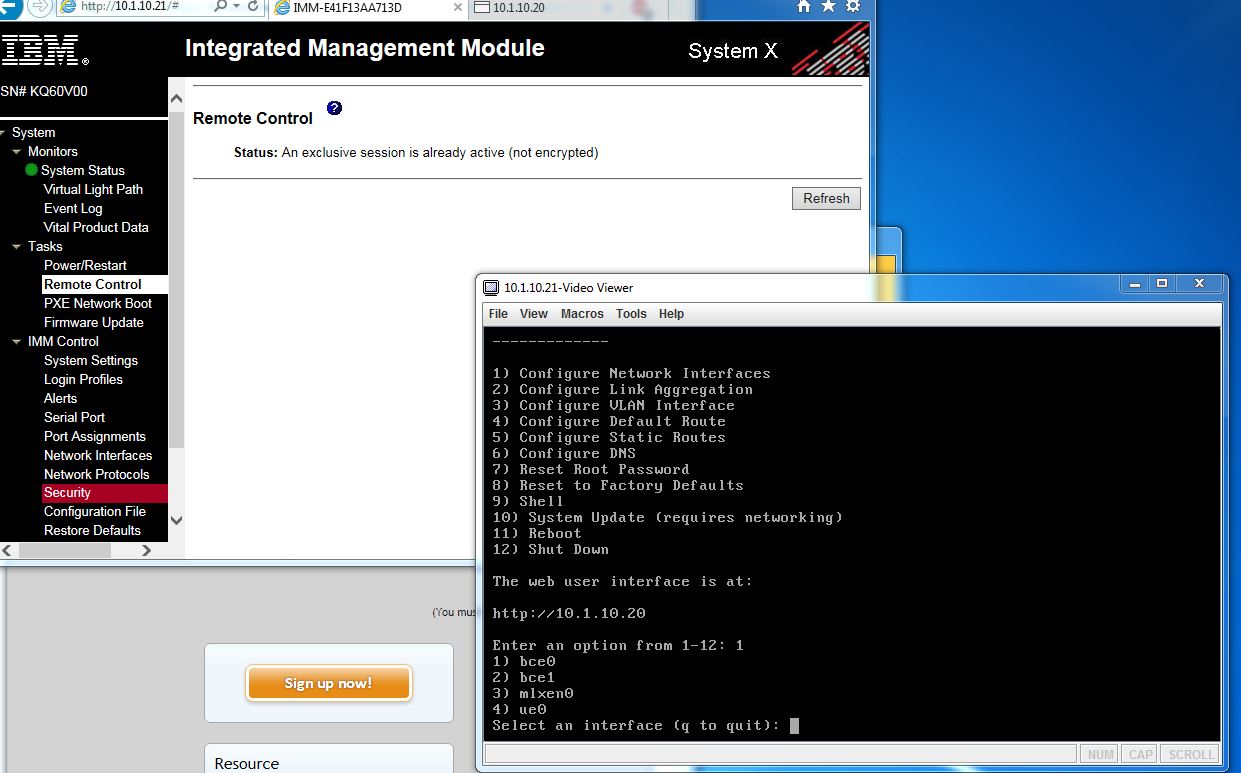The width and height of the screenshot is (1241, 773).
Task: Click the Refresh button on Remote Control page
Action: (826, 198)
